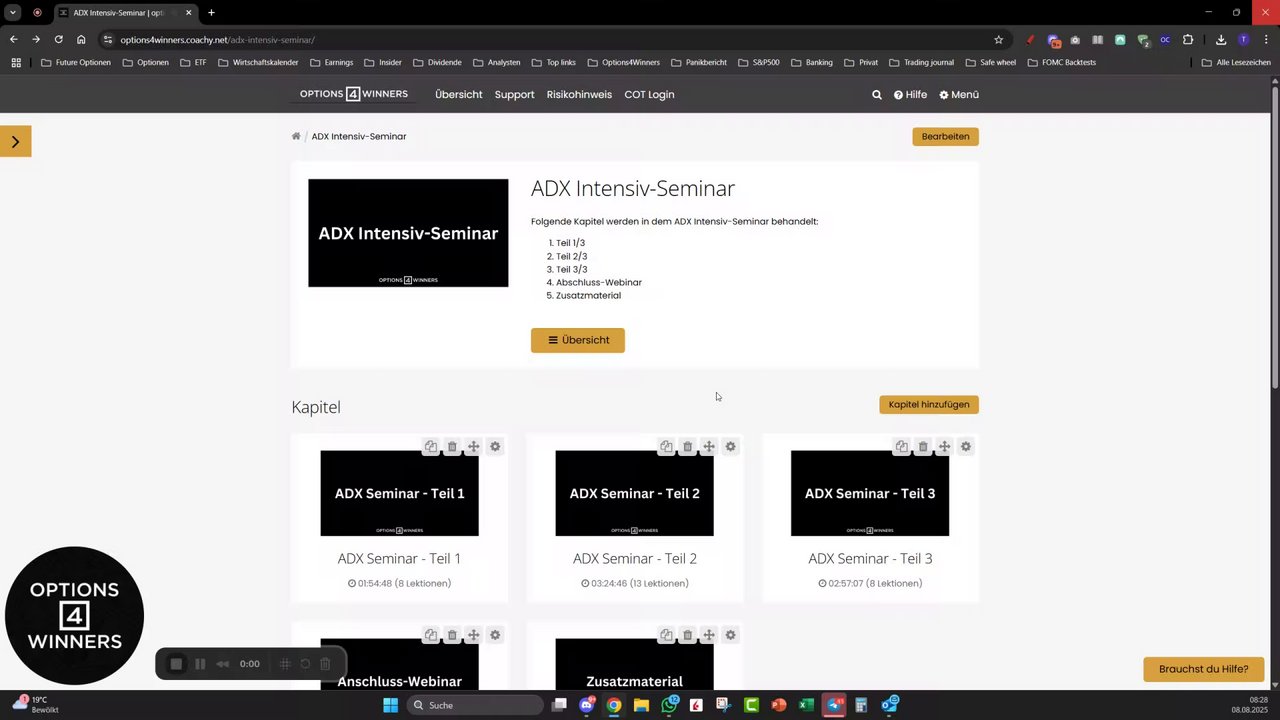Open settings gear for Teil 1 chapter
Screen dimensions: 1280x720
coord(495,447)
